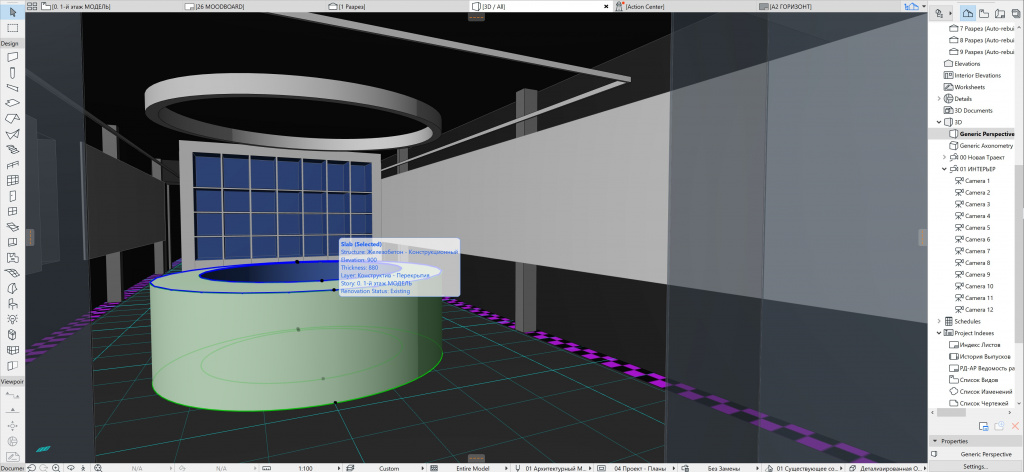Activate the Marquee tool
Image resolution: width=1024 pixels, height=472 pixels.
(x=12, y=27)
